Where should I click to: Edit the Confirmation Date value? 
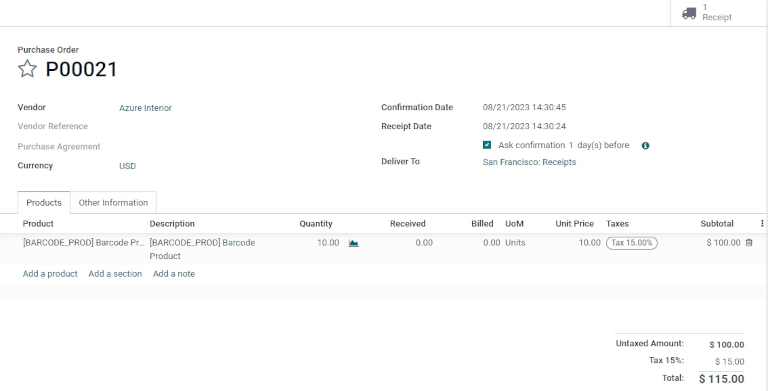pos(524,107)
